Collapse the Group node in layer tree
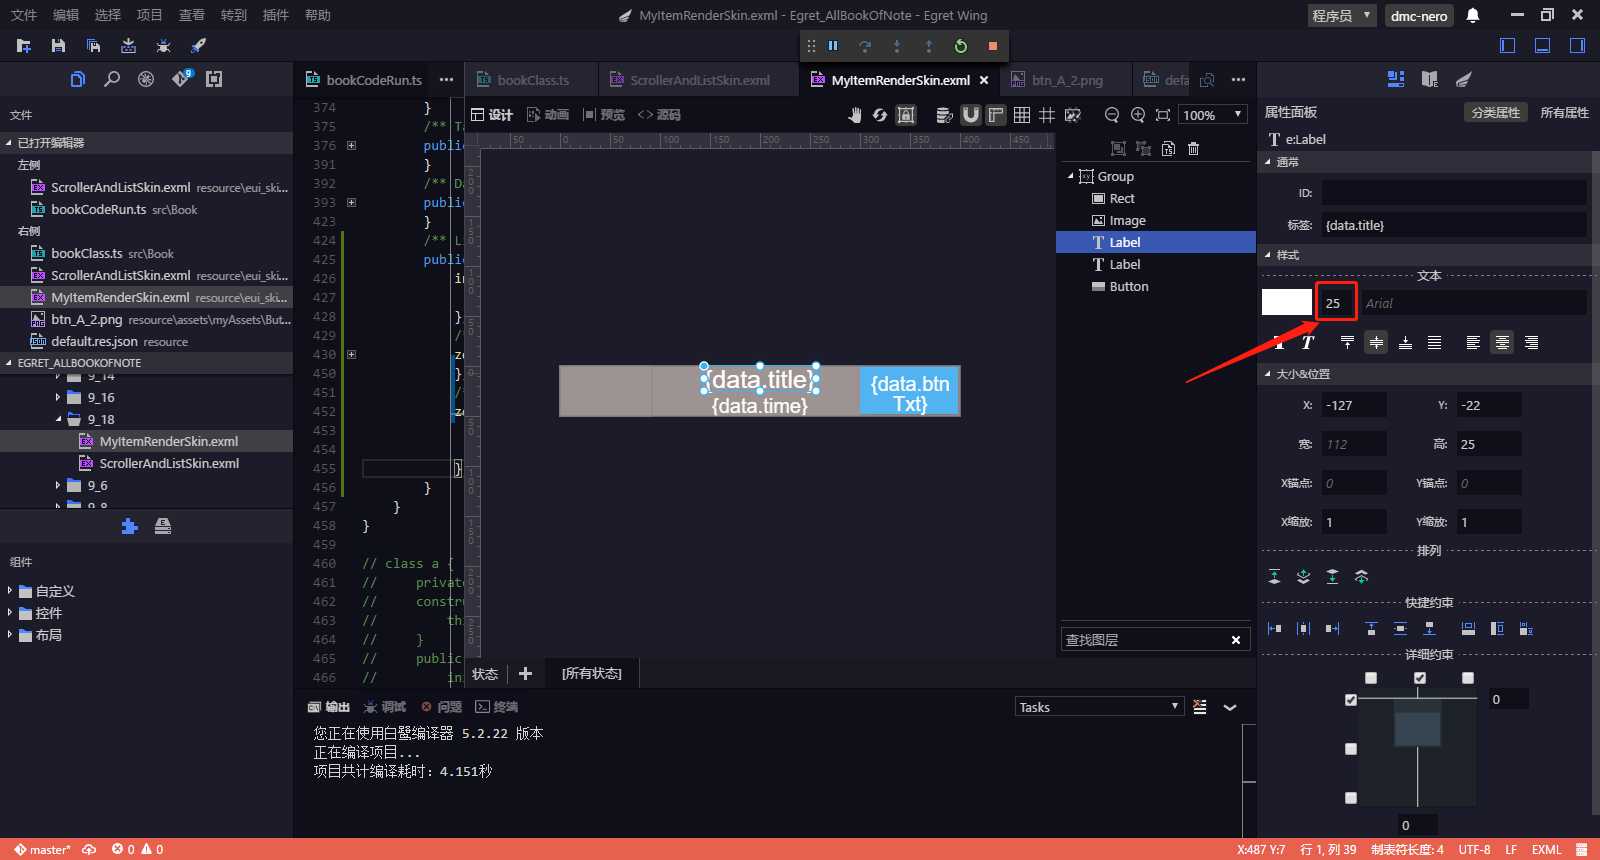This screenshot has width=1600, height=860. [1070, 176]
